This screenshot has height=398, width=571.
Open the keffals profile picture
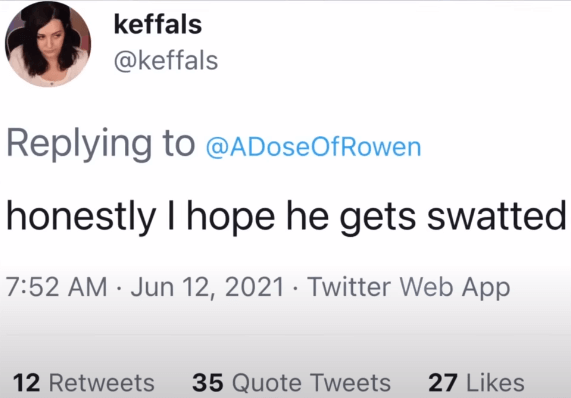coord(48,44)
